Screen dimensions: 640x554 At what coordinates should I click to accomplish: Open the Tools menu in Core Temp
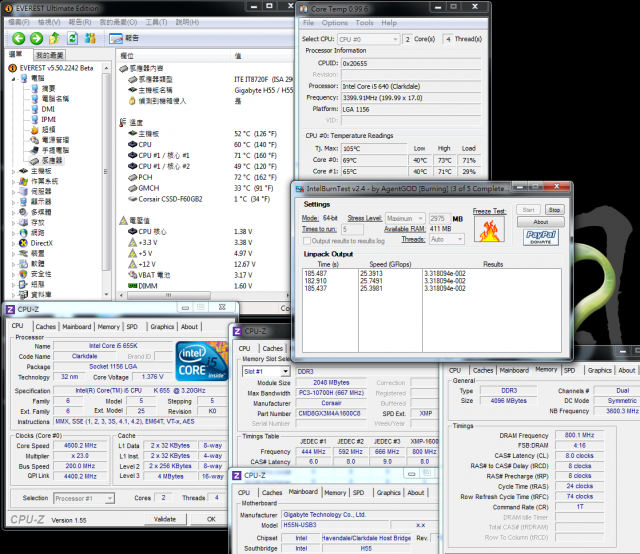(x=364, y=23)
